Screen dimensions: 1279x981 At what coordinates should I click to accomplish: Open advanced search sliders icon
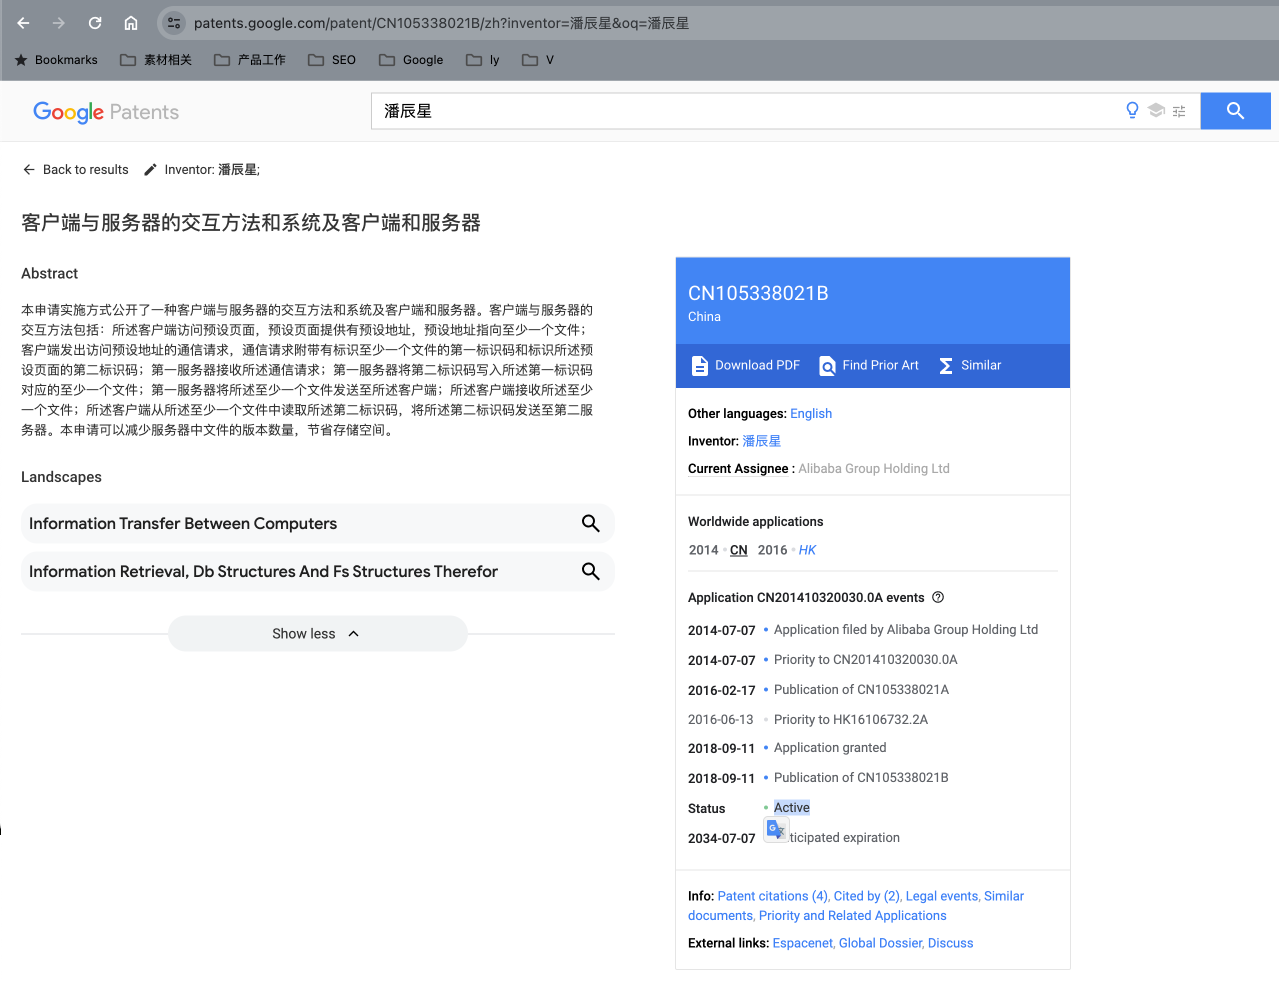coord(1179,112)
